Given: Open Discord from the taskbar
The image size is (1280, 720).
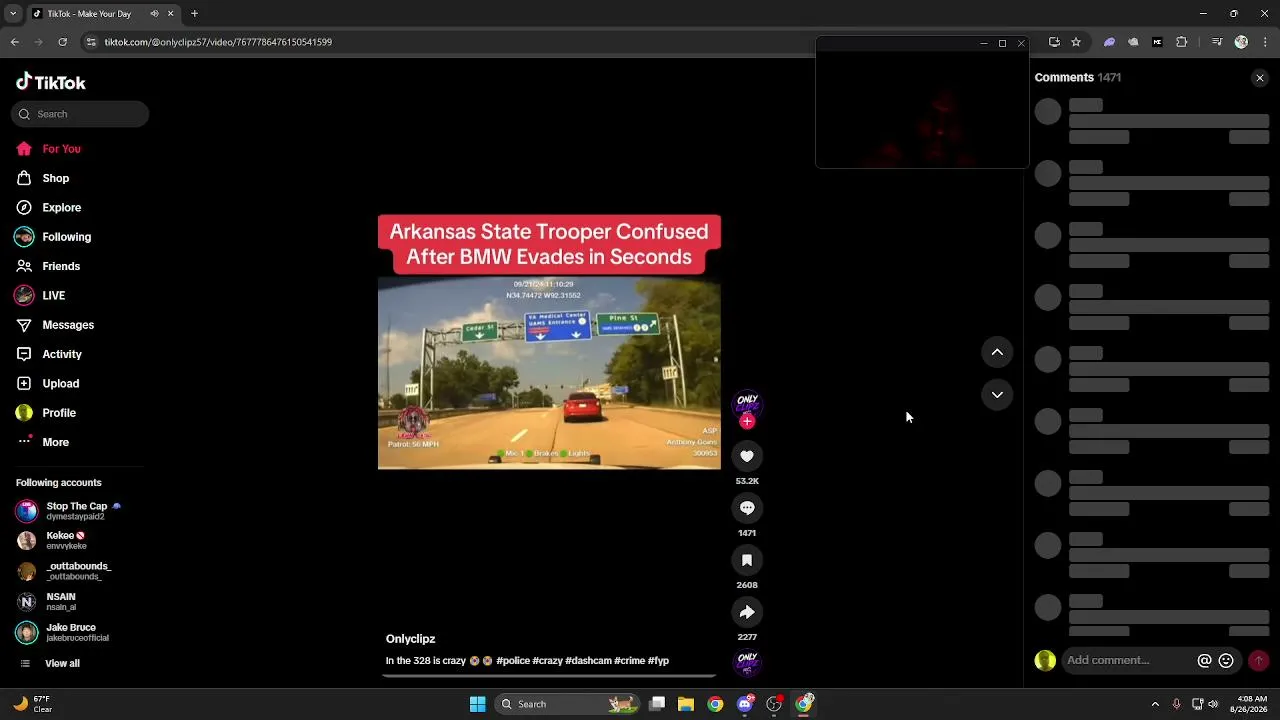Looking at the screenshot, I should [x=745, y=704].
